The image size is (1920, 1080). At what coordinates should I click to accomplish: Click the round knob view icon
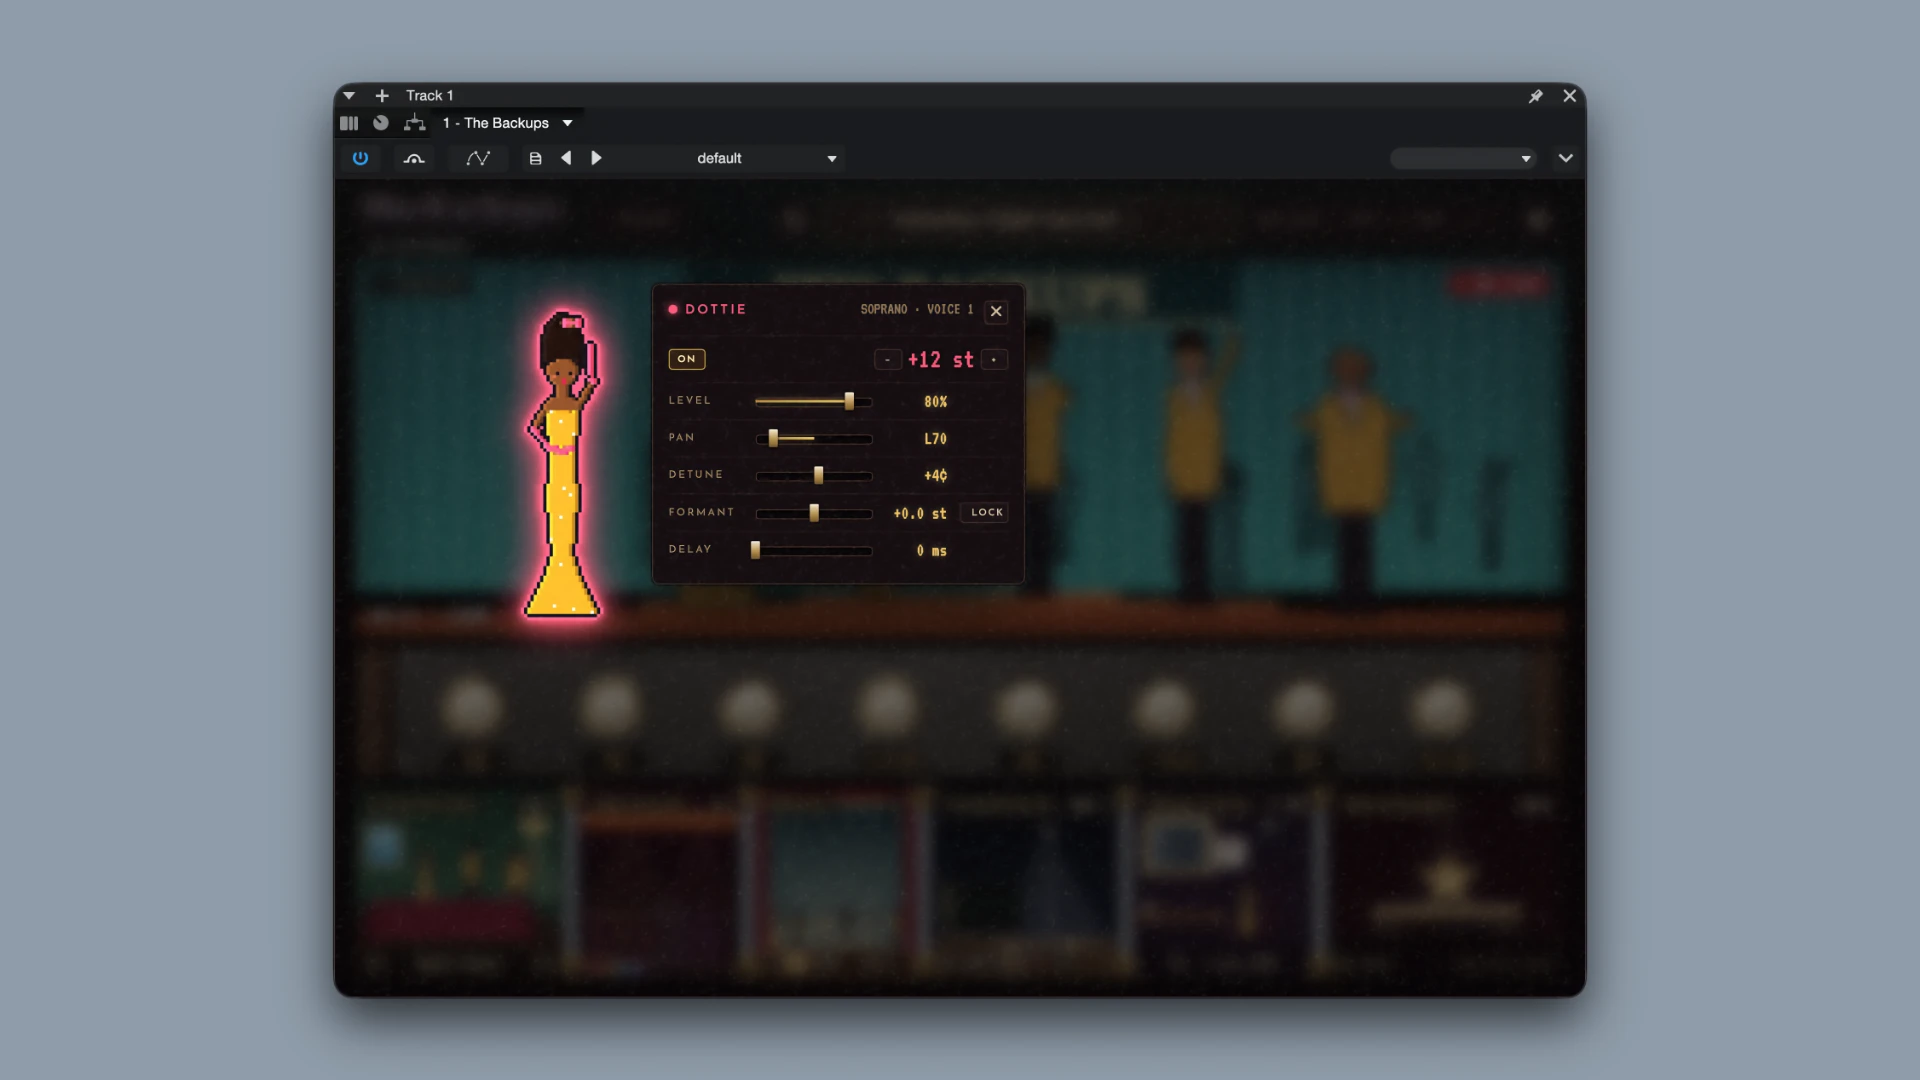pyautogui.click(x=381, y=123)
